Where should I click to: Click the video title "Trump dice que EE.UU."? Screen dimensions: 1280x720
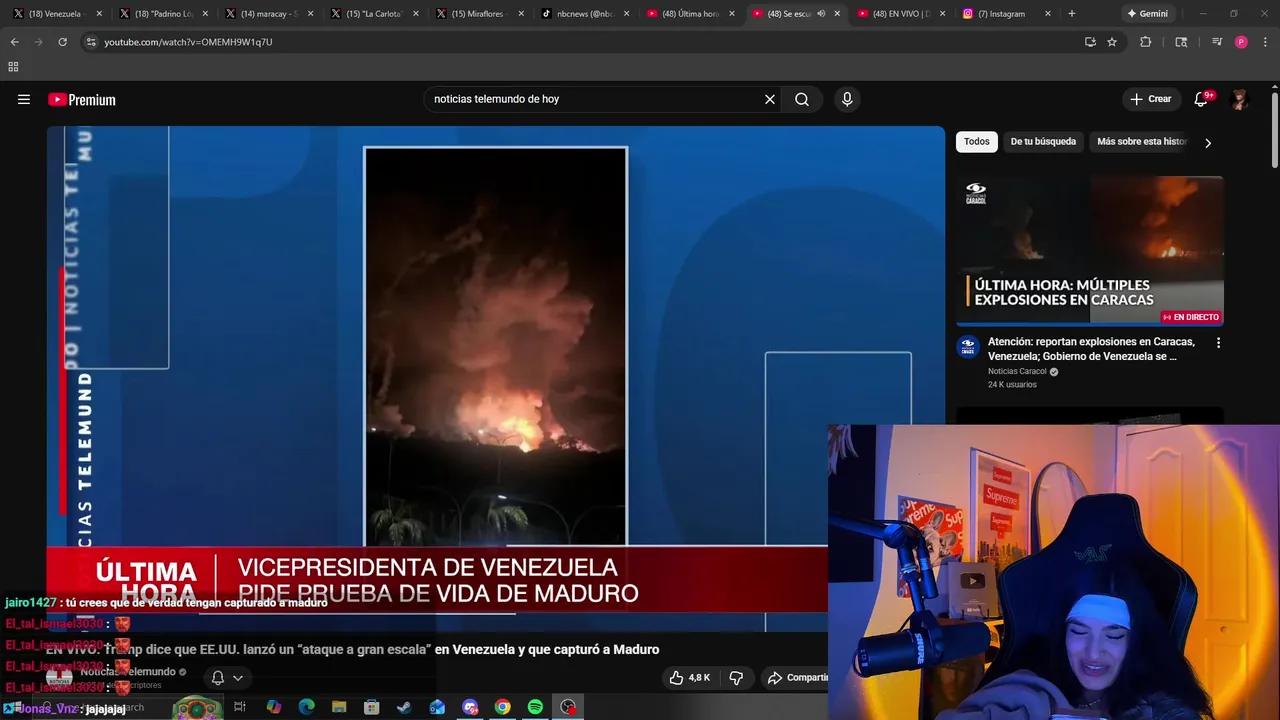pos(352,650)
